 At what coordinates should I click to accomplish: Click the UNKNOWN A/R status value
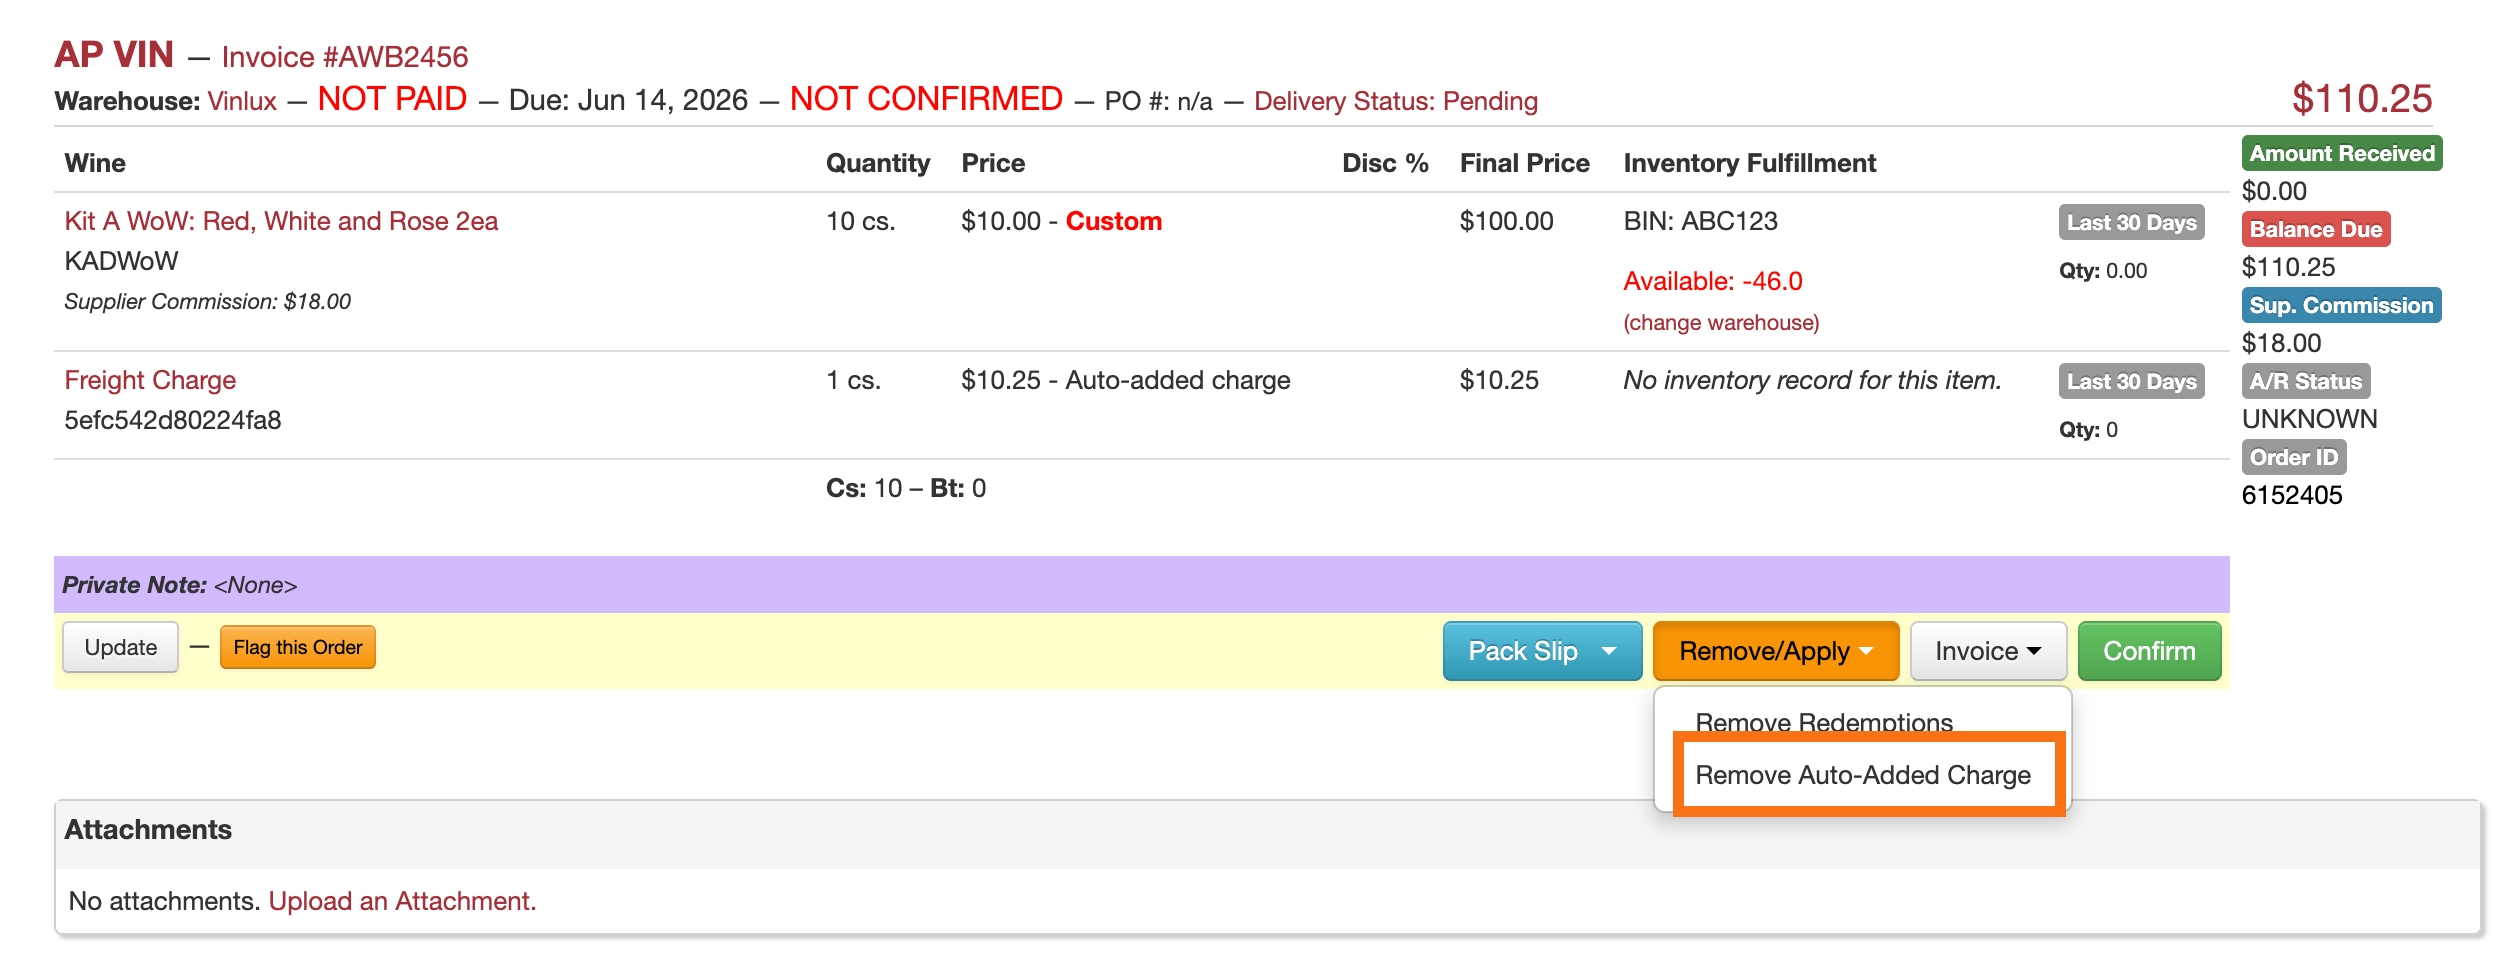(2310, 419)
